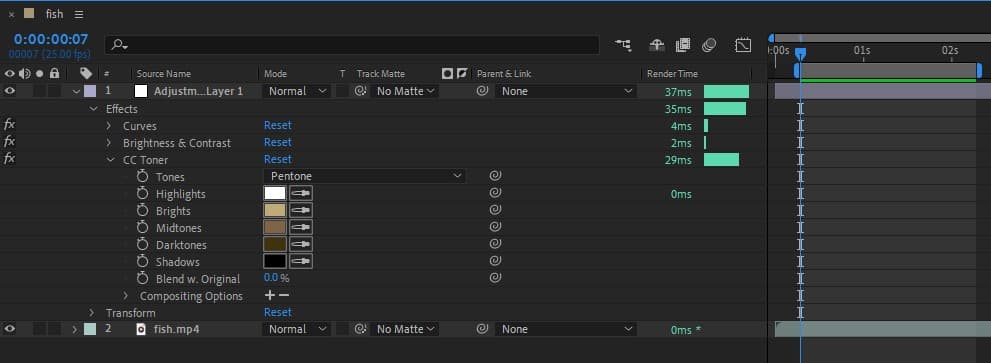
Task: Collapse Adjustment Layer 1 properties
Action: [x=76, y=92]
